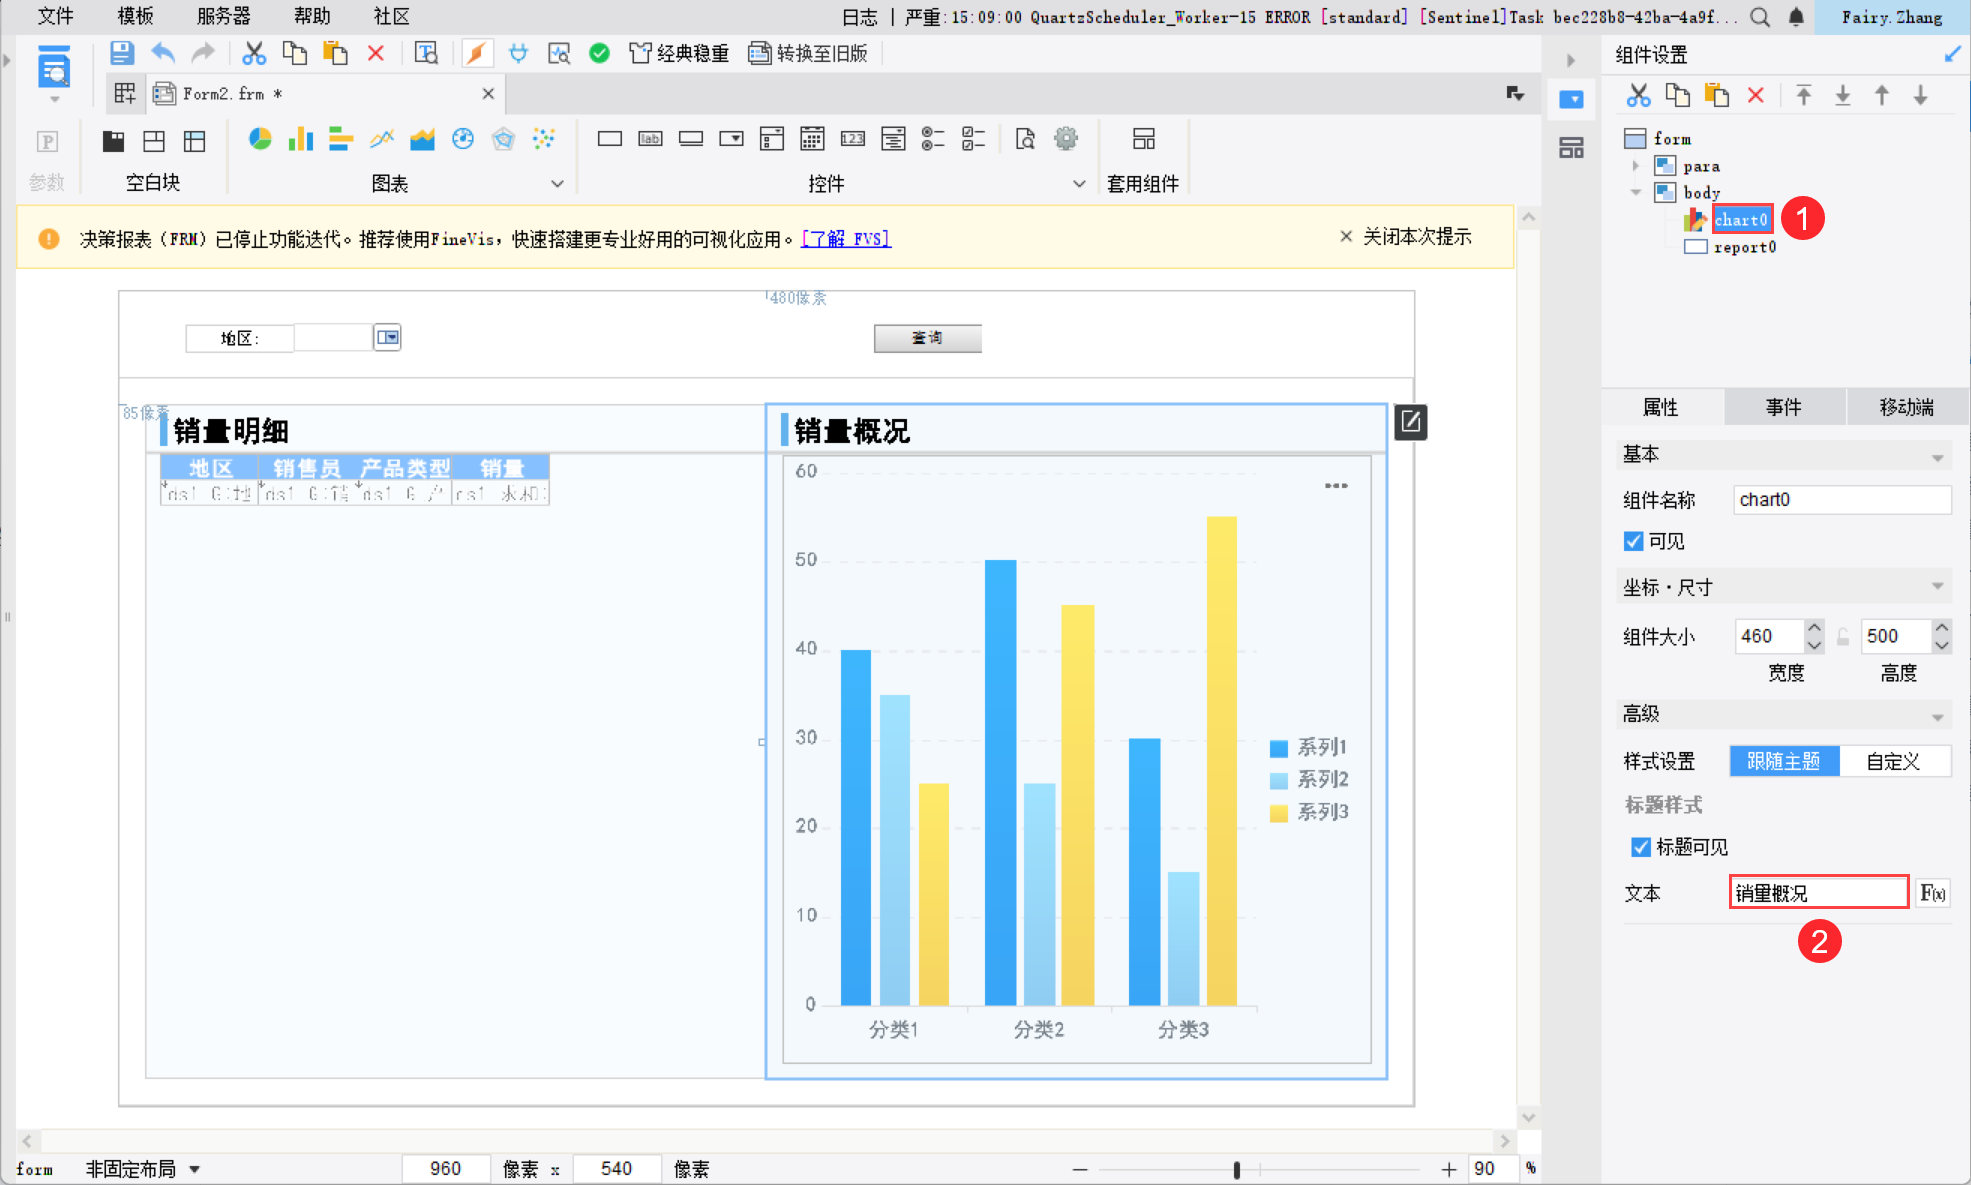Viewport: 1971px width, 1185px height.
Task: Move component to bottom arrow icon
Action: click(1843, 95)
